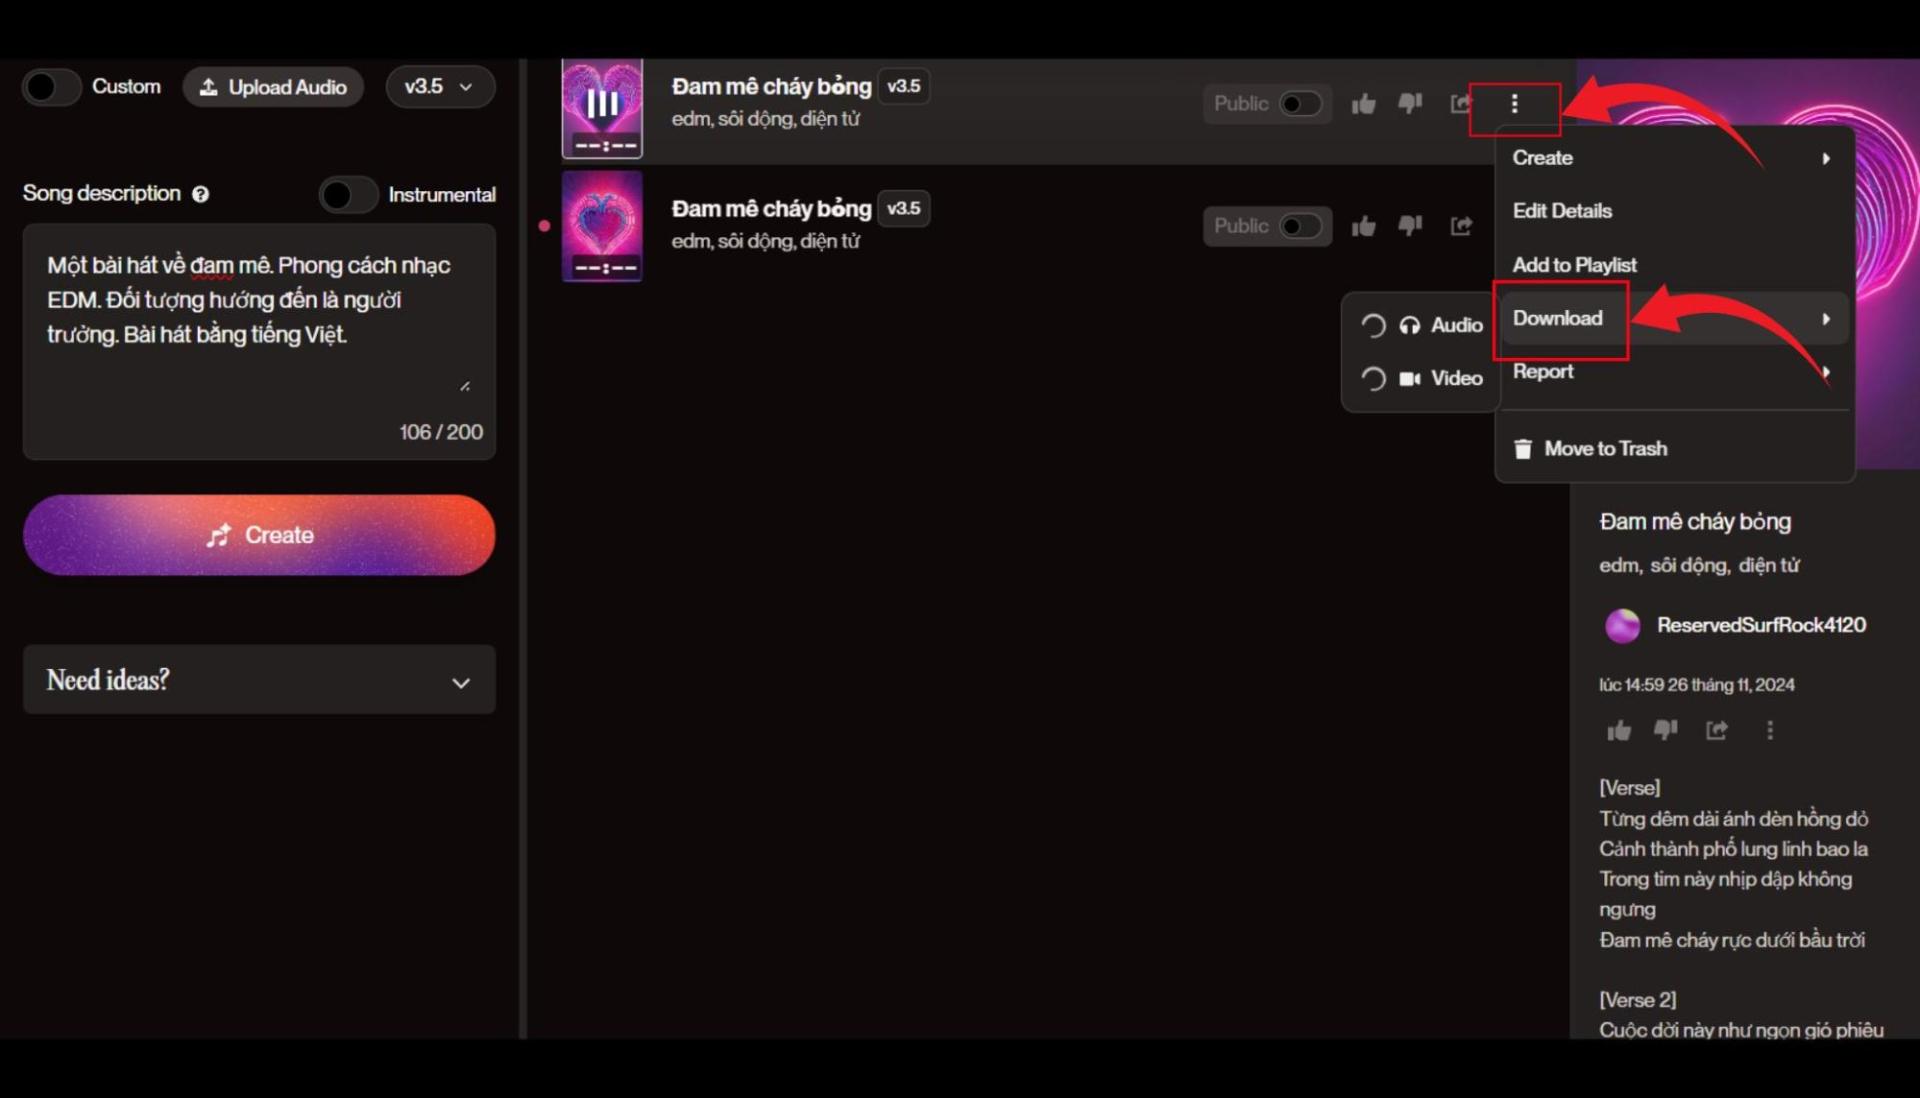Click ReservedSurfRock4120 profile avatar

(x=1622, y=625)
